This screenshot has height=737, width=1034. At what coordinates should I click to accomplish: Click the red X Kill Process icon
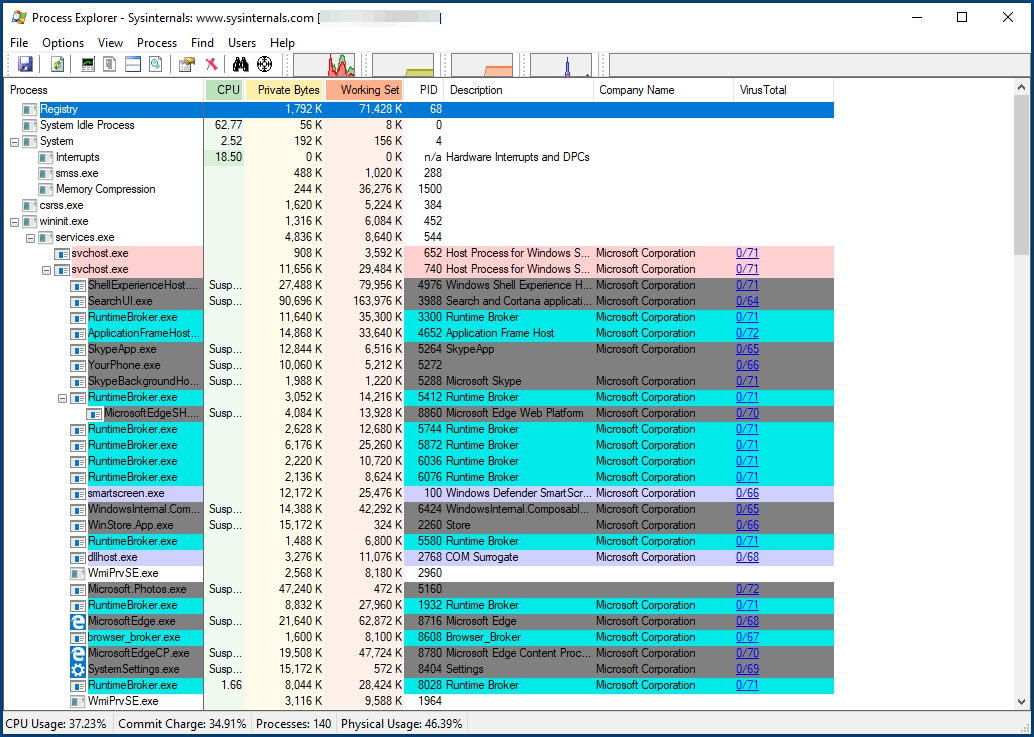pos(211,64)
